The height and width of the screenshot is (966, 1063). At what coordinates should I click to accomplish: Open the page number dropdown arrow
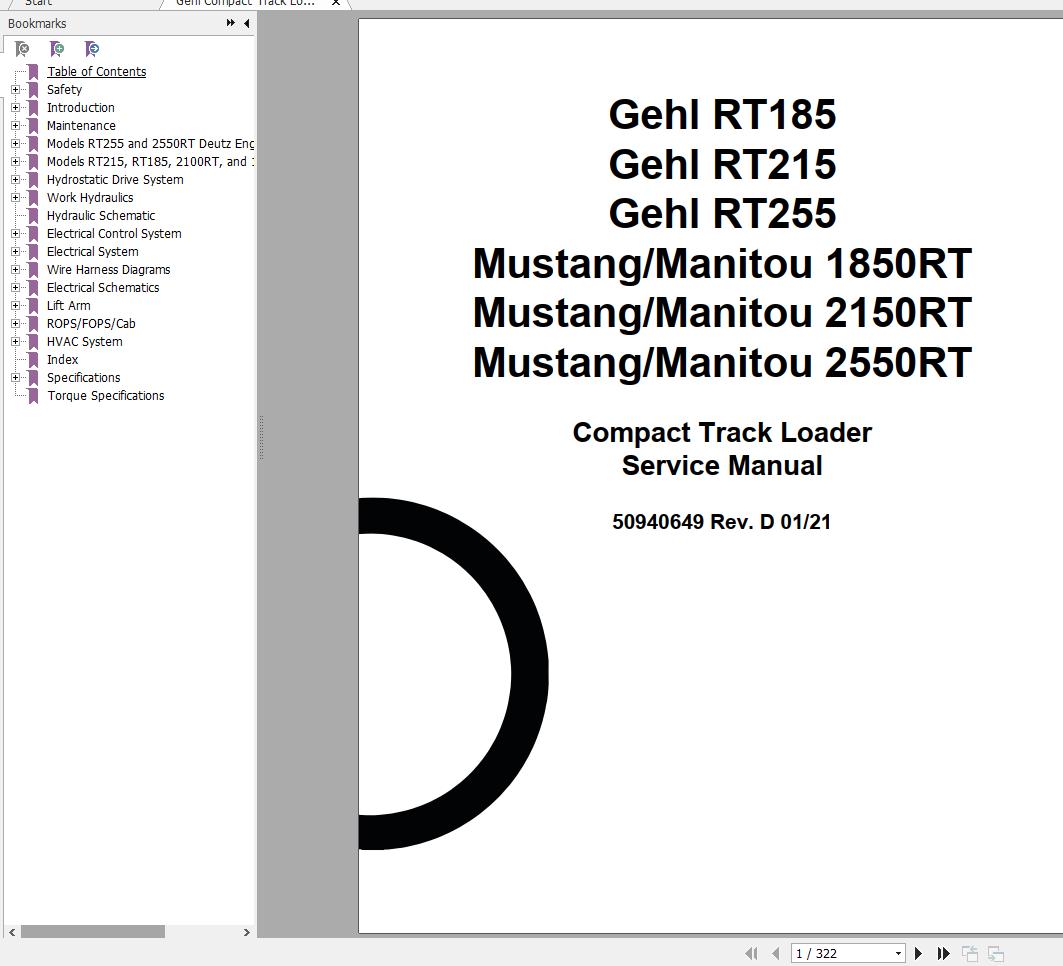(x=897, y=953)
